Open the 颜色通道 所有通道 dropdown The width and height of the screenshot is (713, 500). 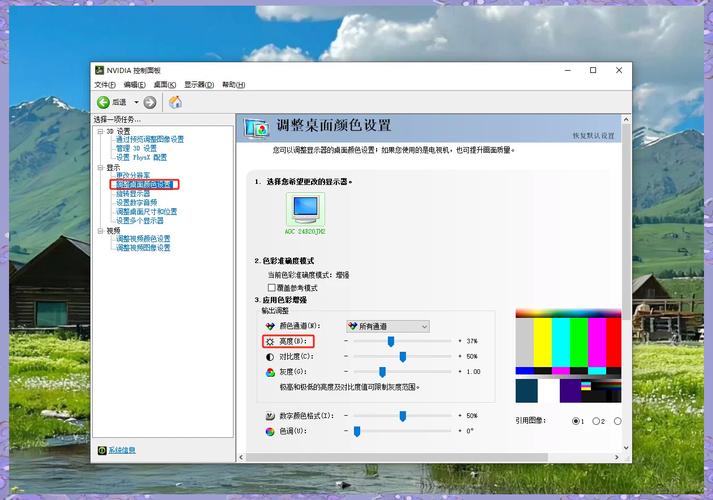[387, 326]
